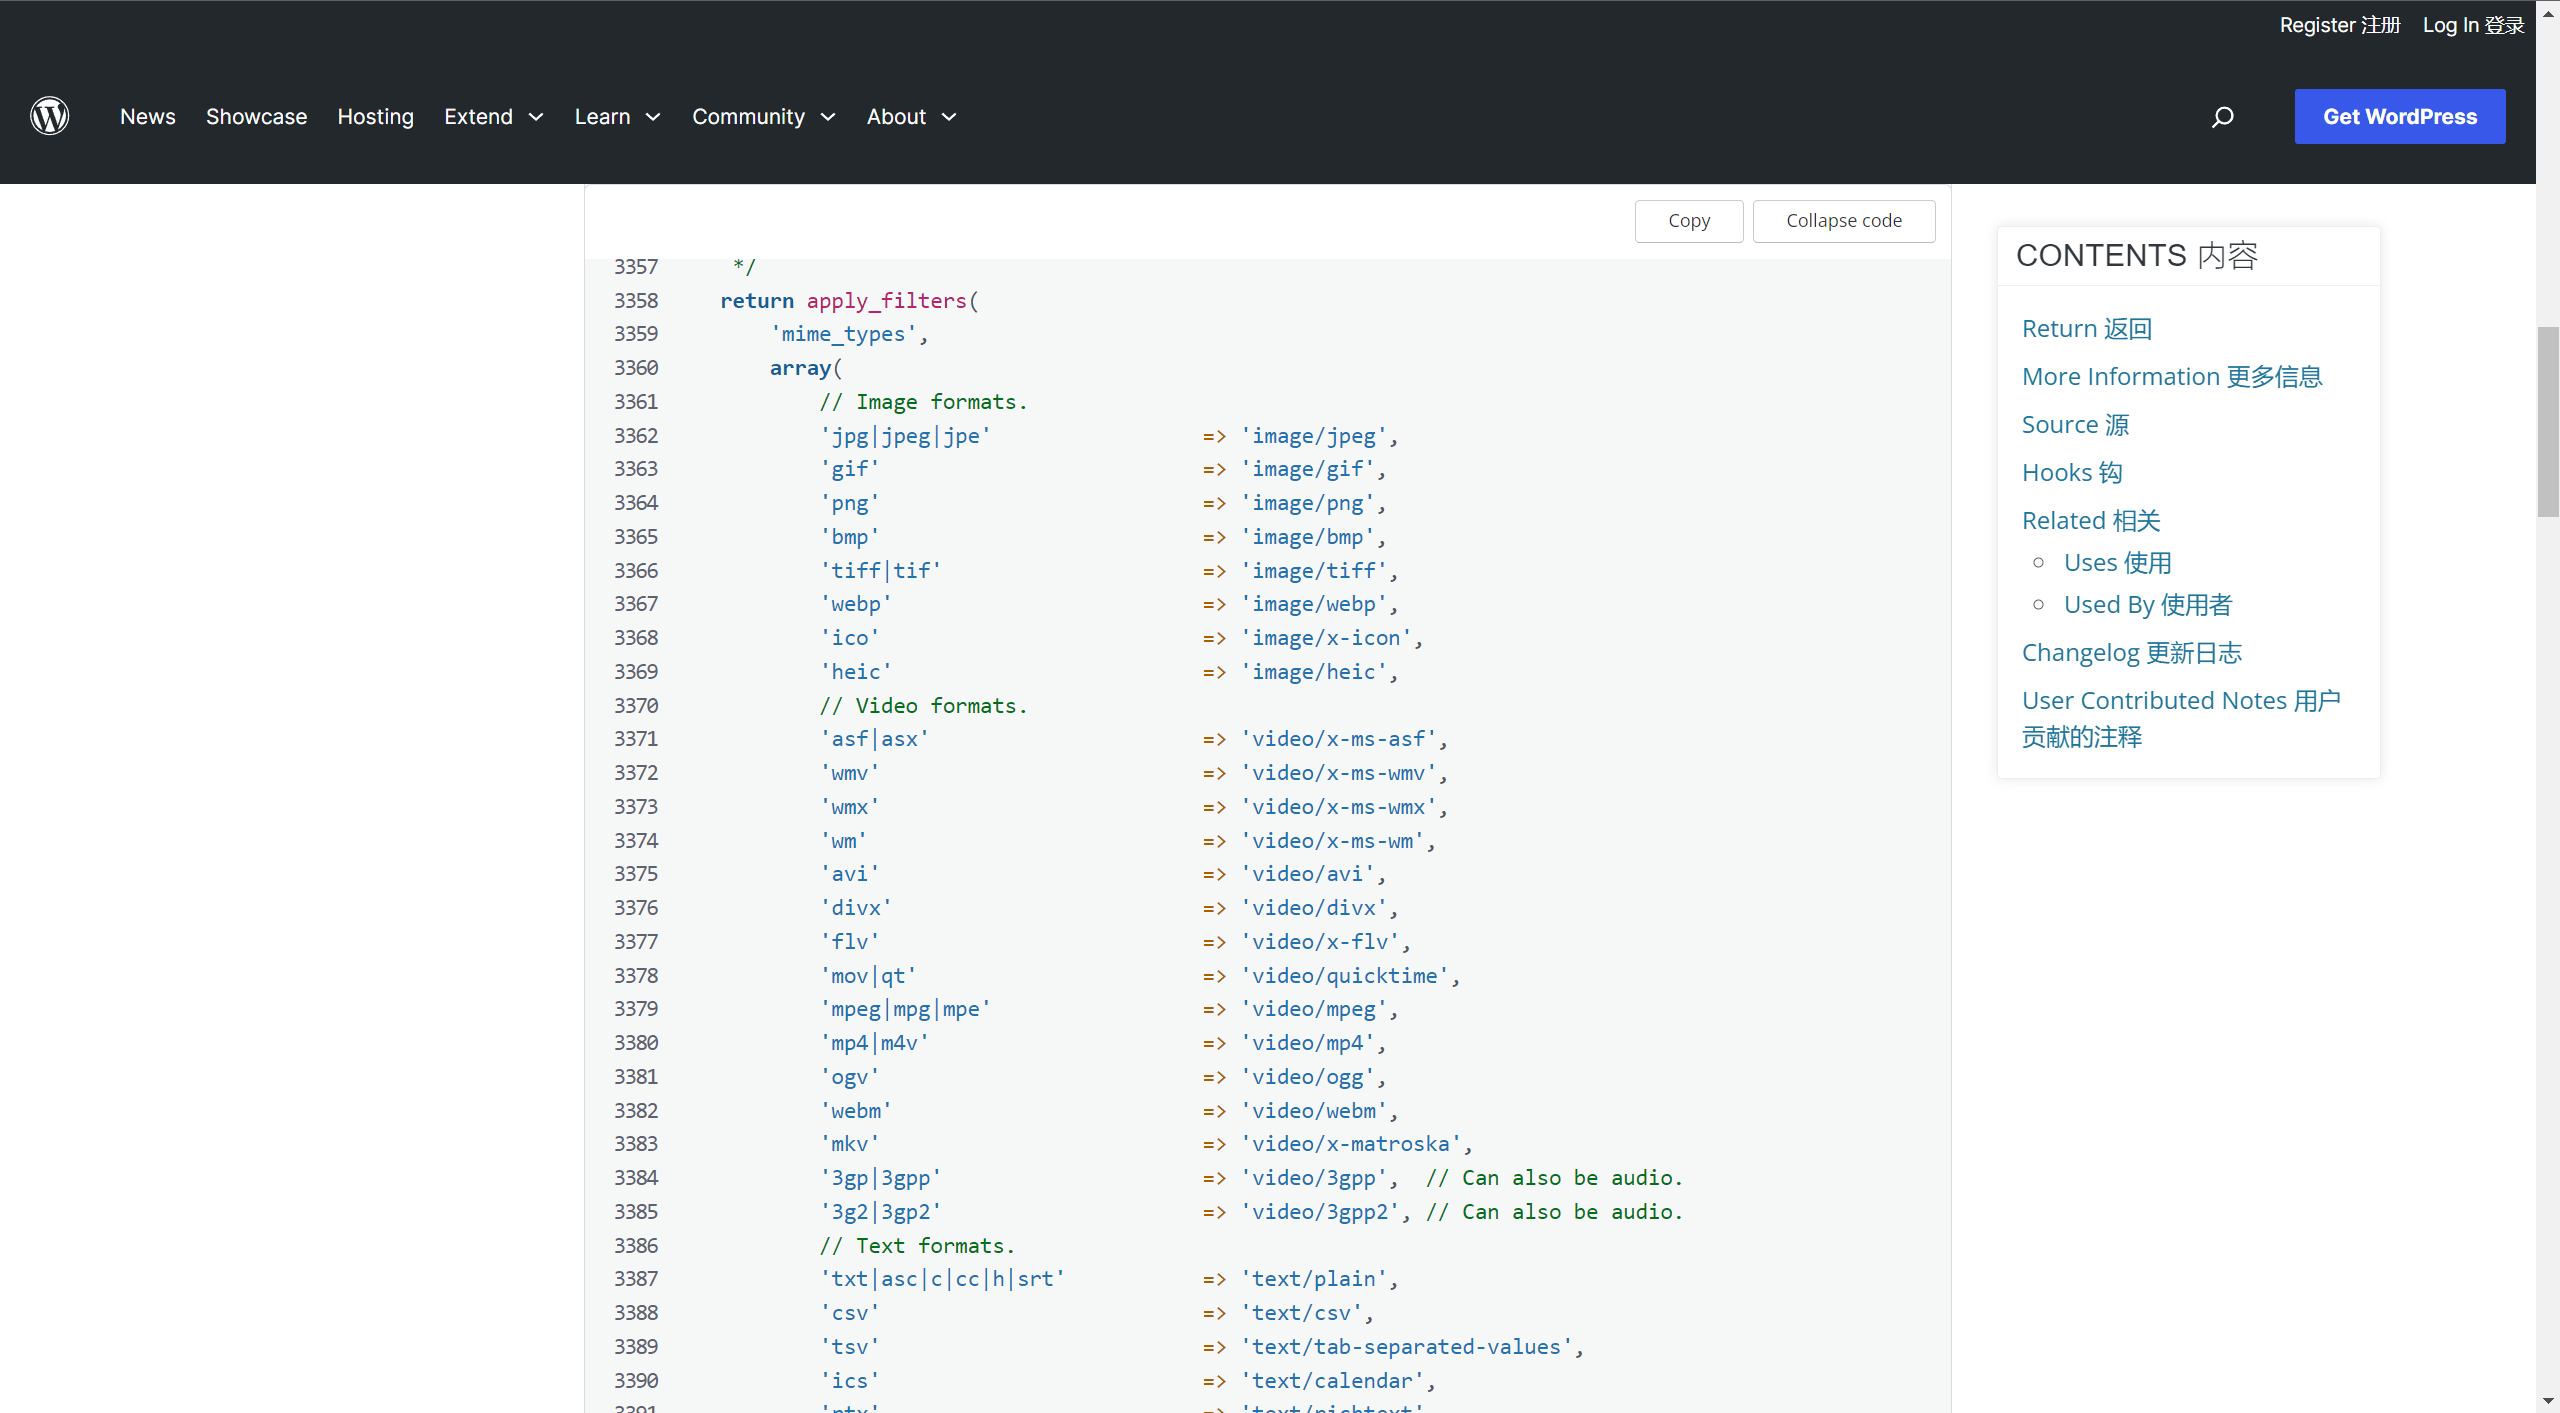Click the '// Image formats.' comment
The width and height of the screenshot is (2560, 1413).
click(x=923, y=402)
